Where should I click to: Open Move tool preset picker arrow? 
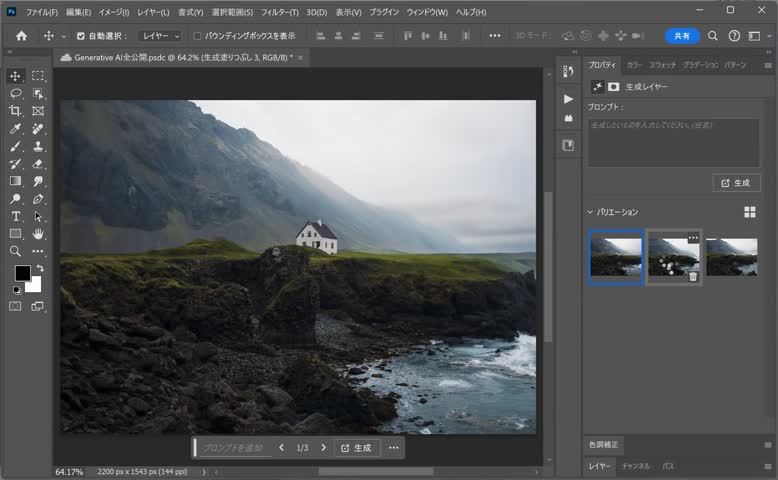click(63, 36)
